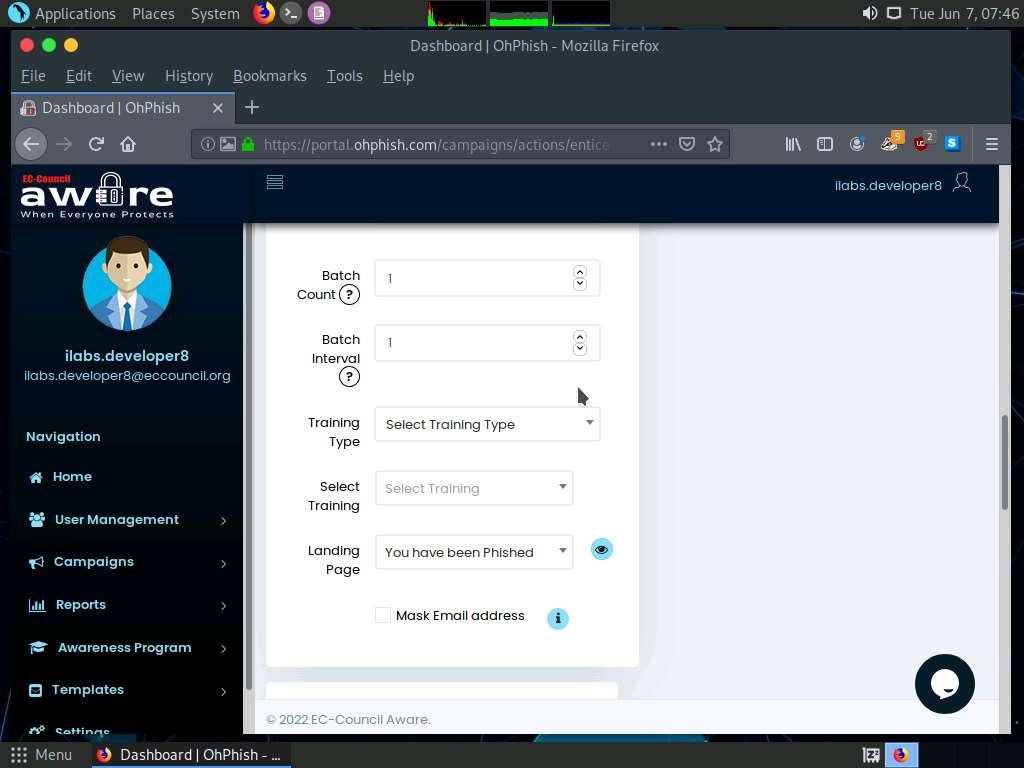Open the Edit menu
Viewport: 1024px width, 768px height.
pyautogui.click(x=78, y=76)
